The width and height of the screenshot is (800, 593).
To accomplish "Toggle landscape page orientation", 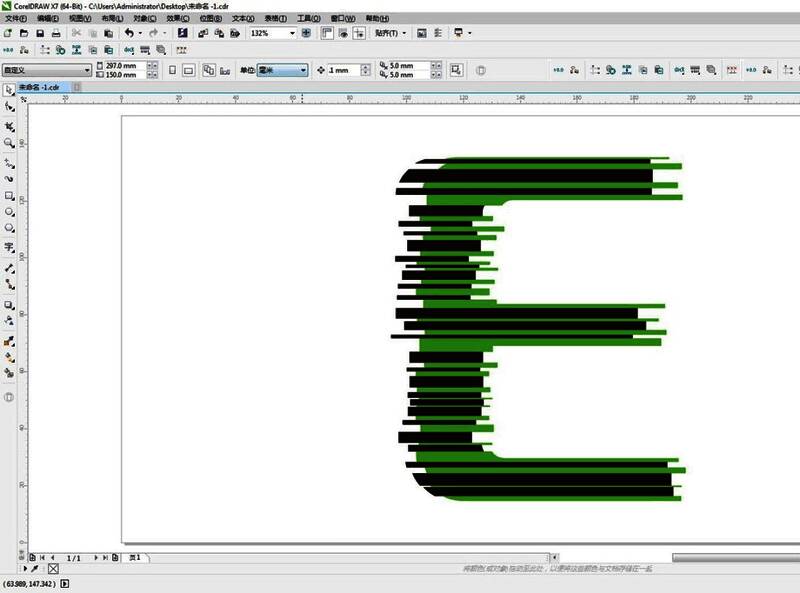I will point(189,70).
